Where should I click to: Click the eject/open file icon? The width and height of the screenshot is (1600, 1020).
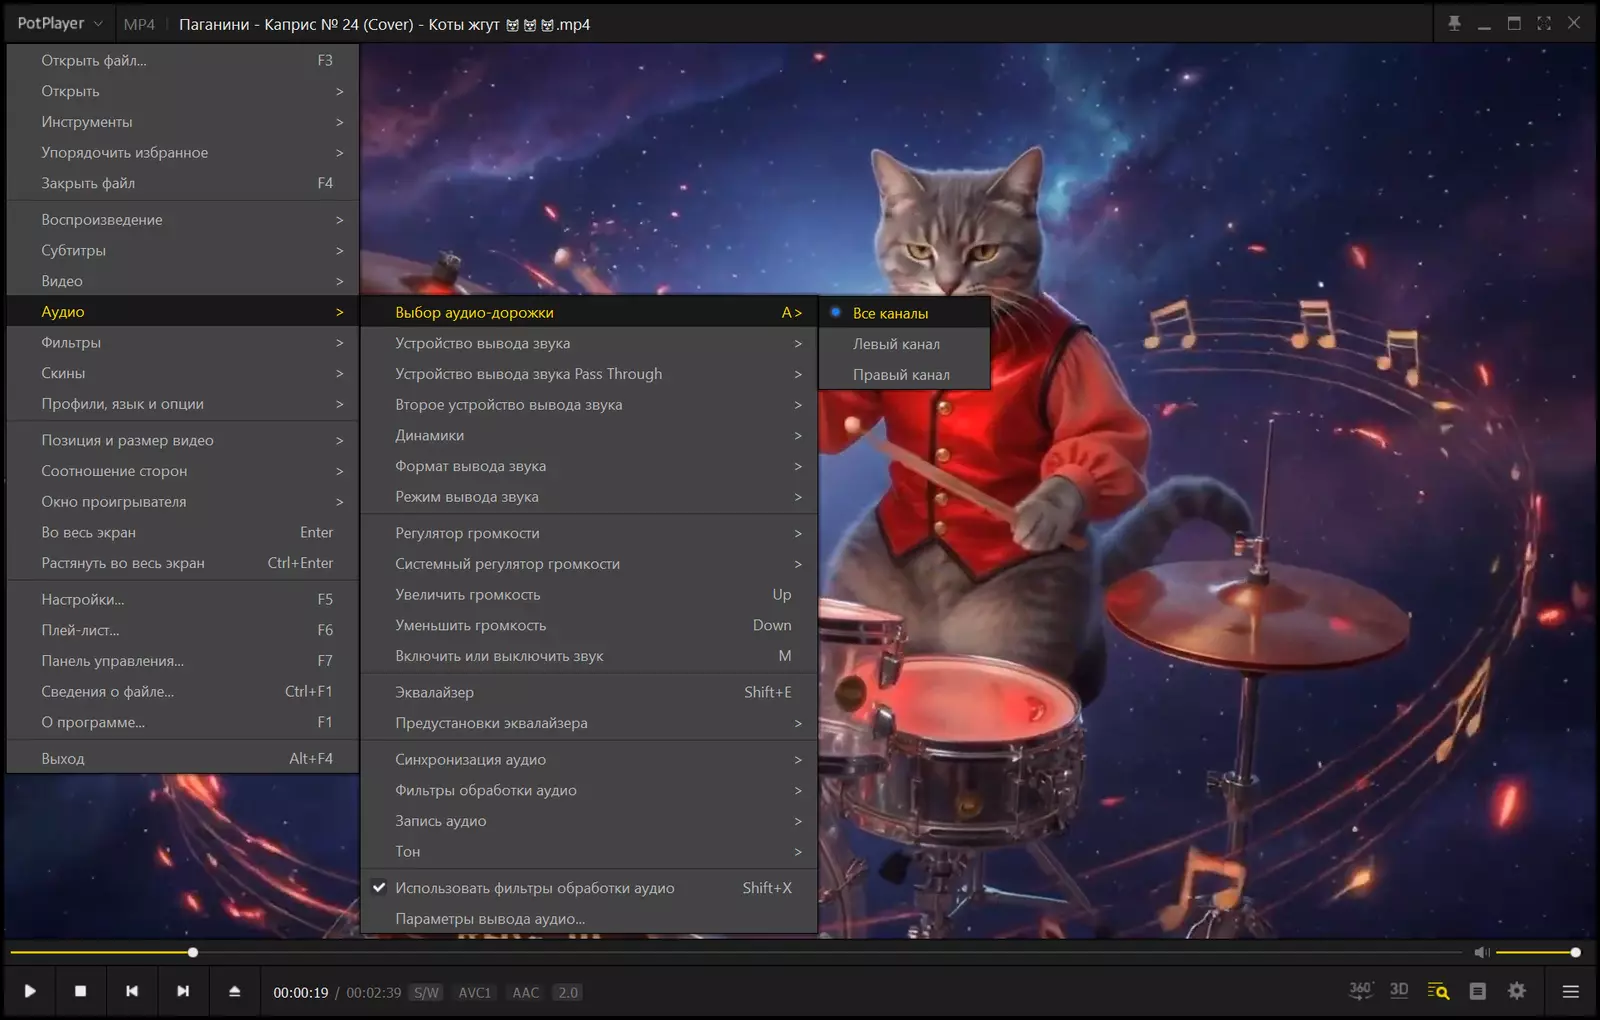235,991
